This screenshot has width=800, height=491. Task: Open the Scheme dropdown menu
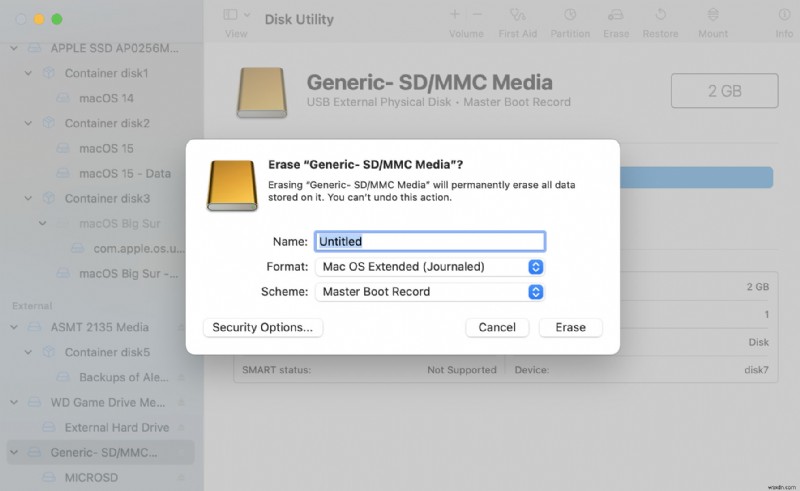pos(430,292)
